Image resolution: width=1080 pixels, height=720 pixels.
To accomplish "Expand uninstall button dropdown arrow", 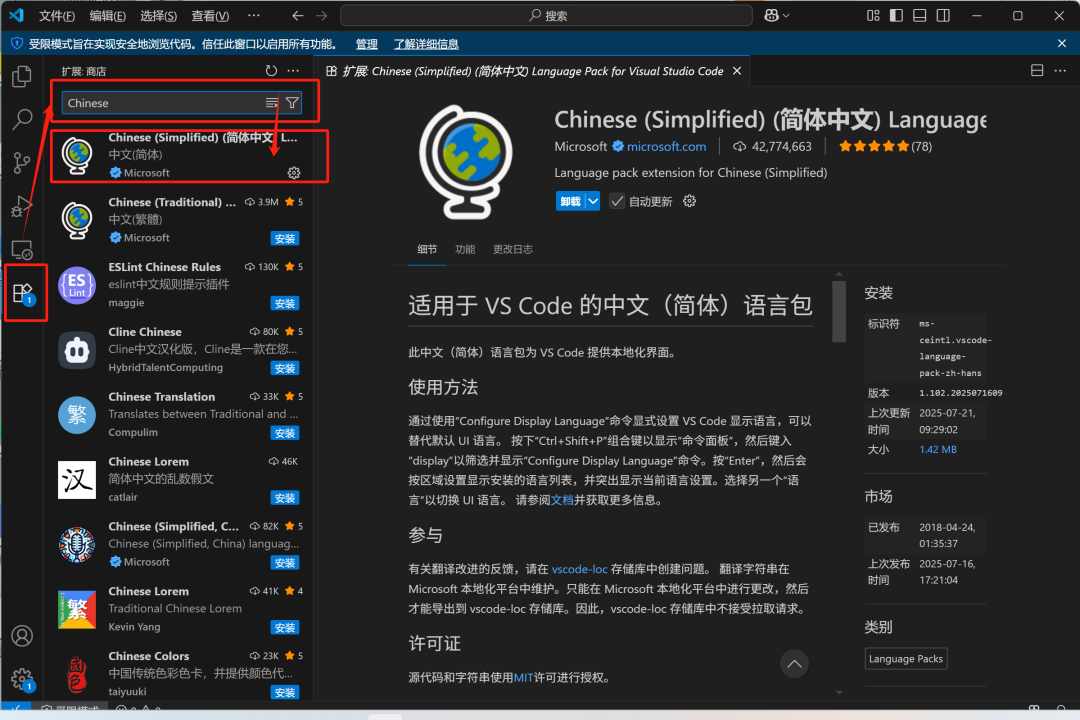I will (x=593, y=201).
